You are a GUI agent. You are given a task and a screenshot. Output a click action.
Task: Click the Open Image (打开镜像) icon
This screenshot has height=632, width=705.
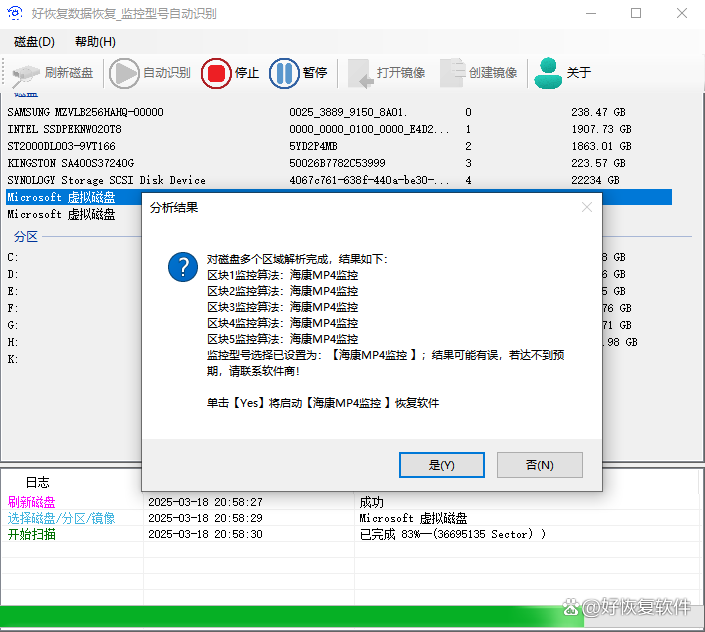point(361,73)
